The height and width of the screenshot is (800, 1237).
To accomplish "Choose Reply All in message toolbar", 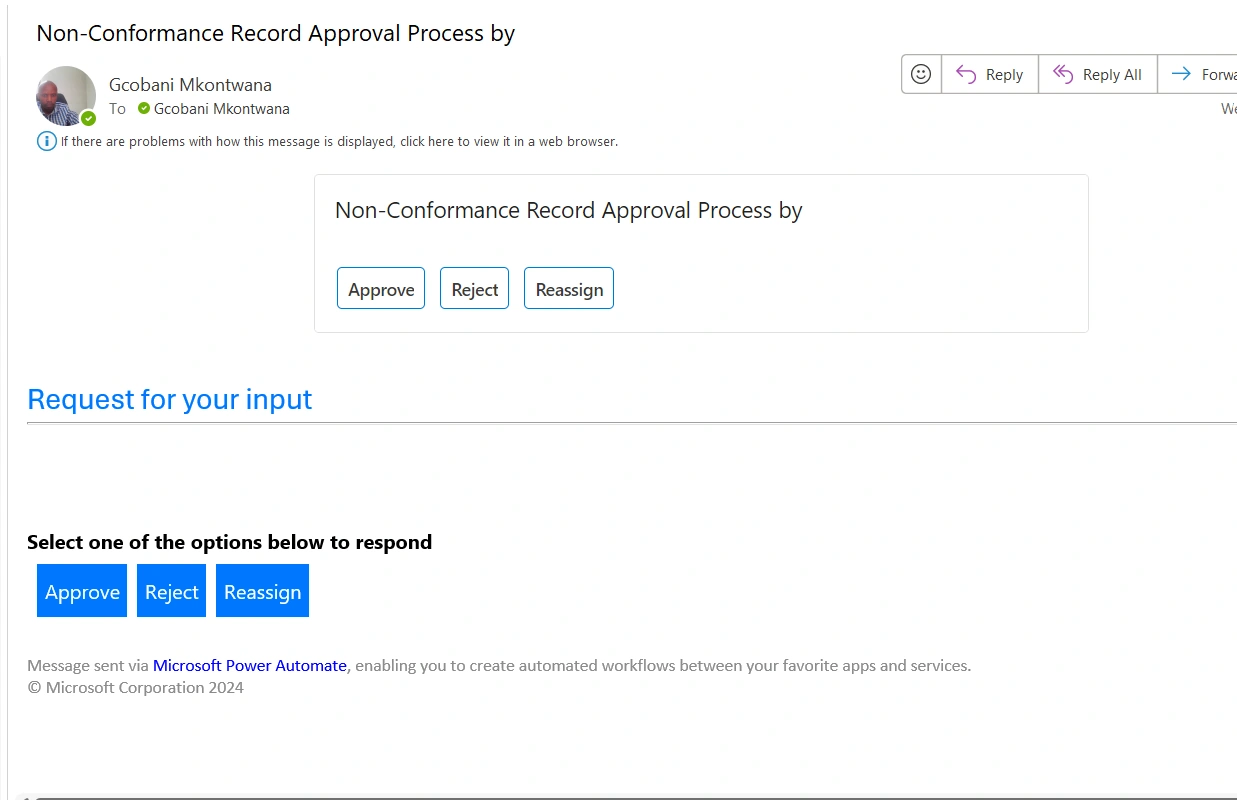I will (1098, 74).
